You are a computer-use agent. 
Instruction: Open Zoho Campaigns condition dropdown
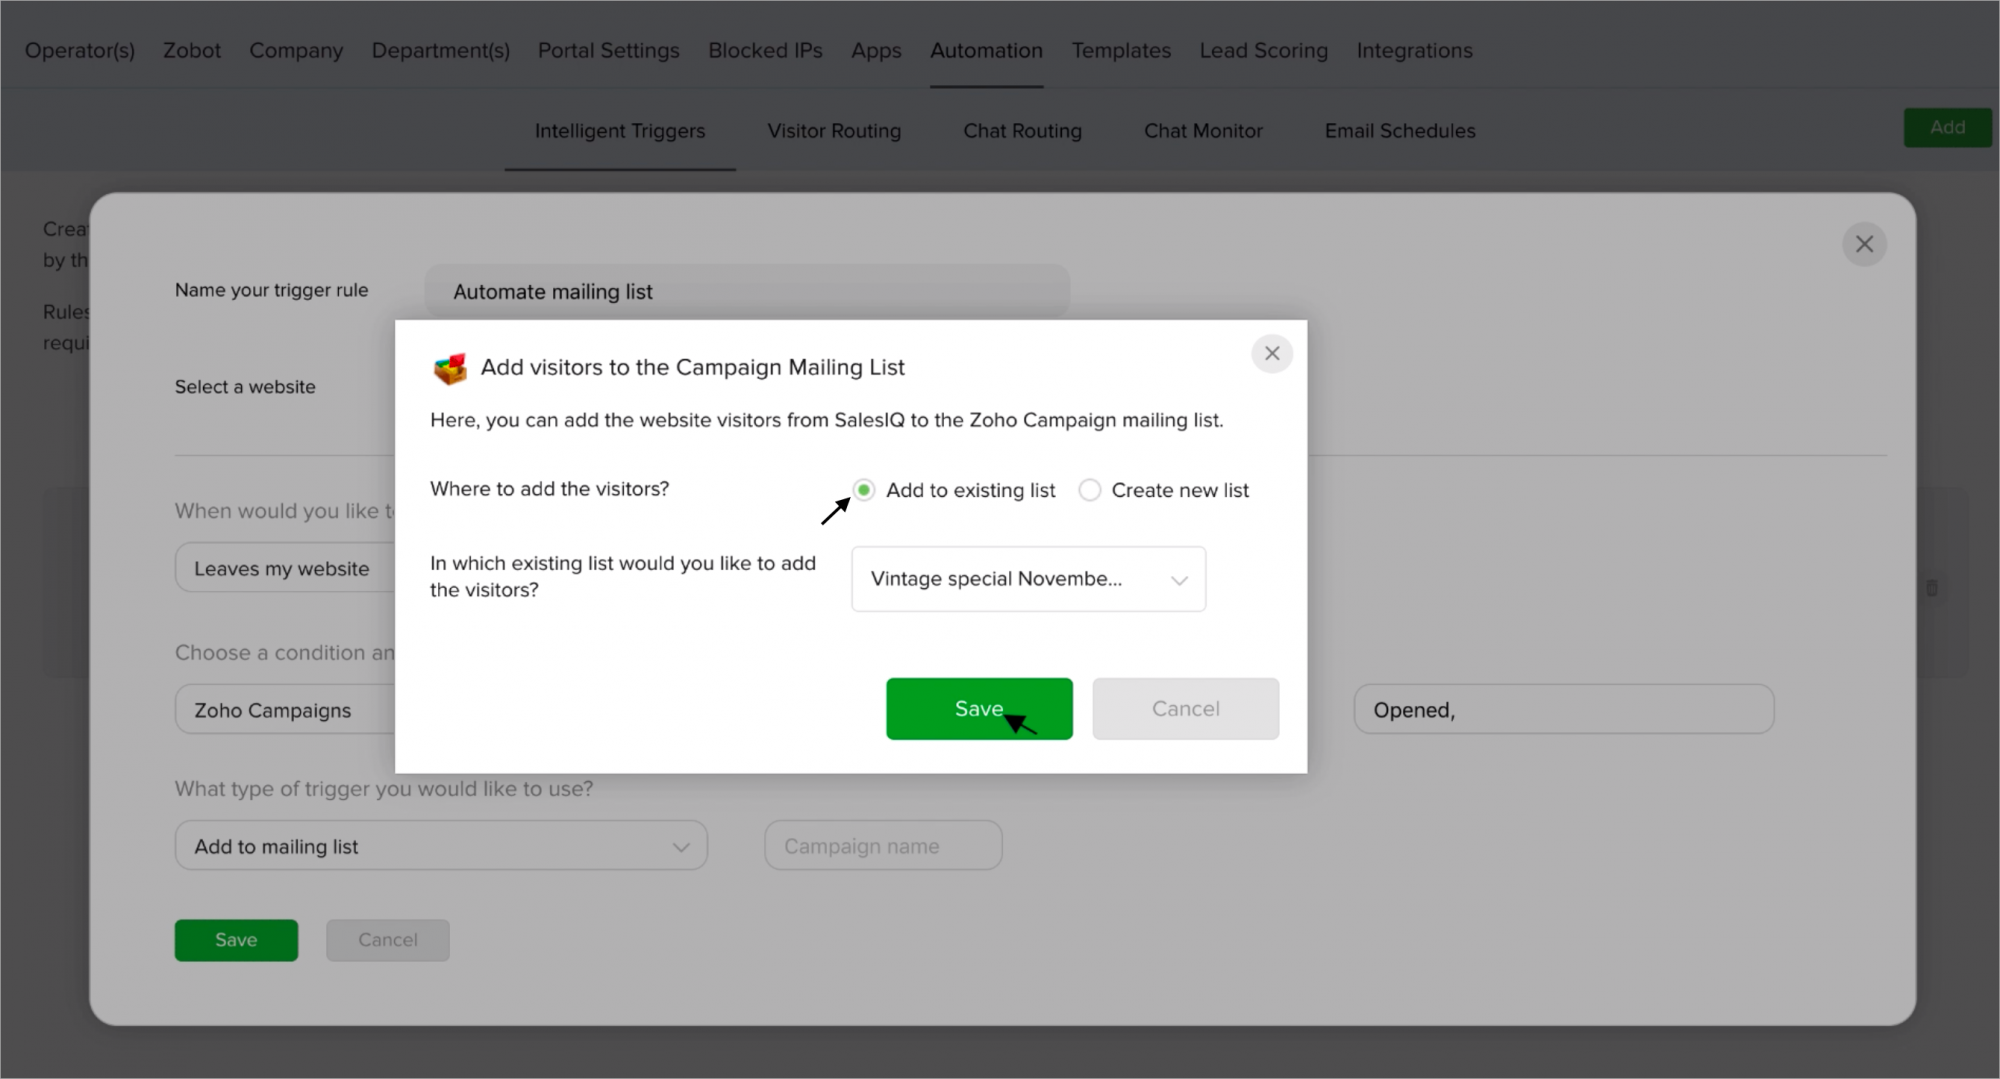285,710
